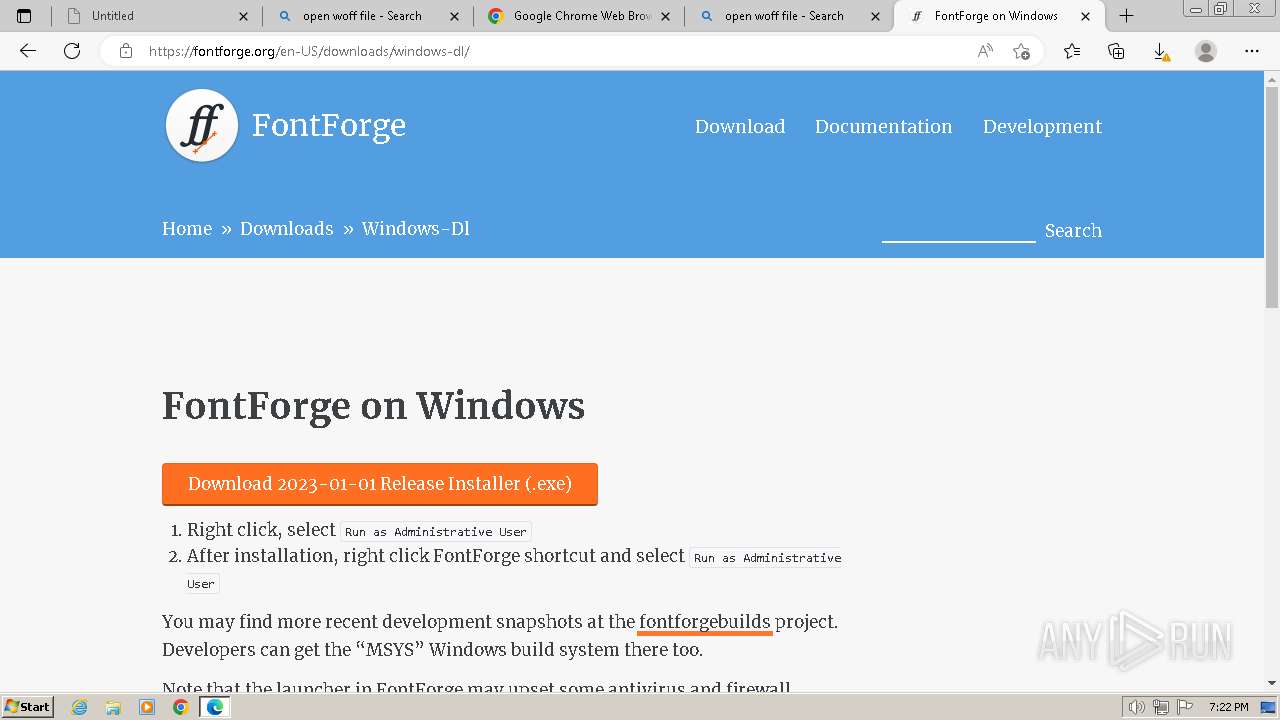Click the Windows-Dl breadcrumb
This screenshot has height=720, width=1280.
(x=415, y=228)
